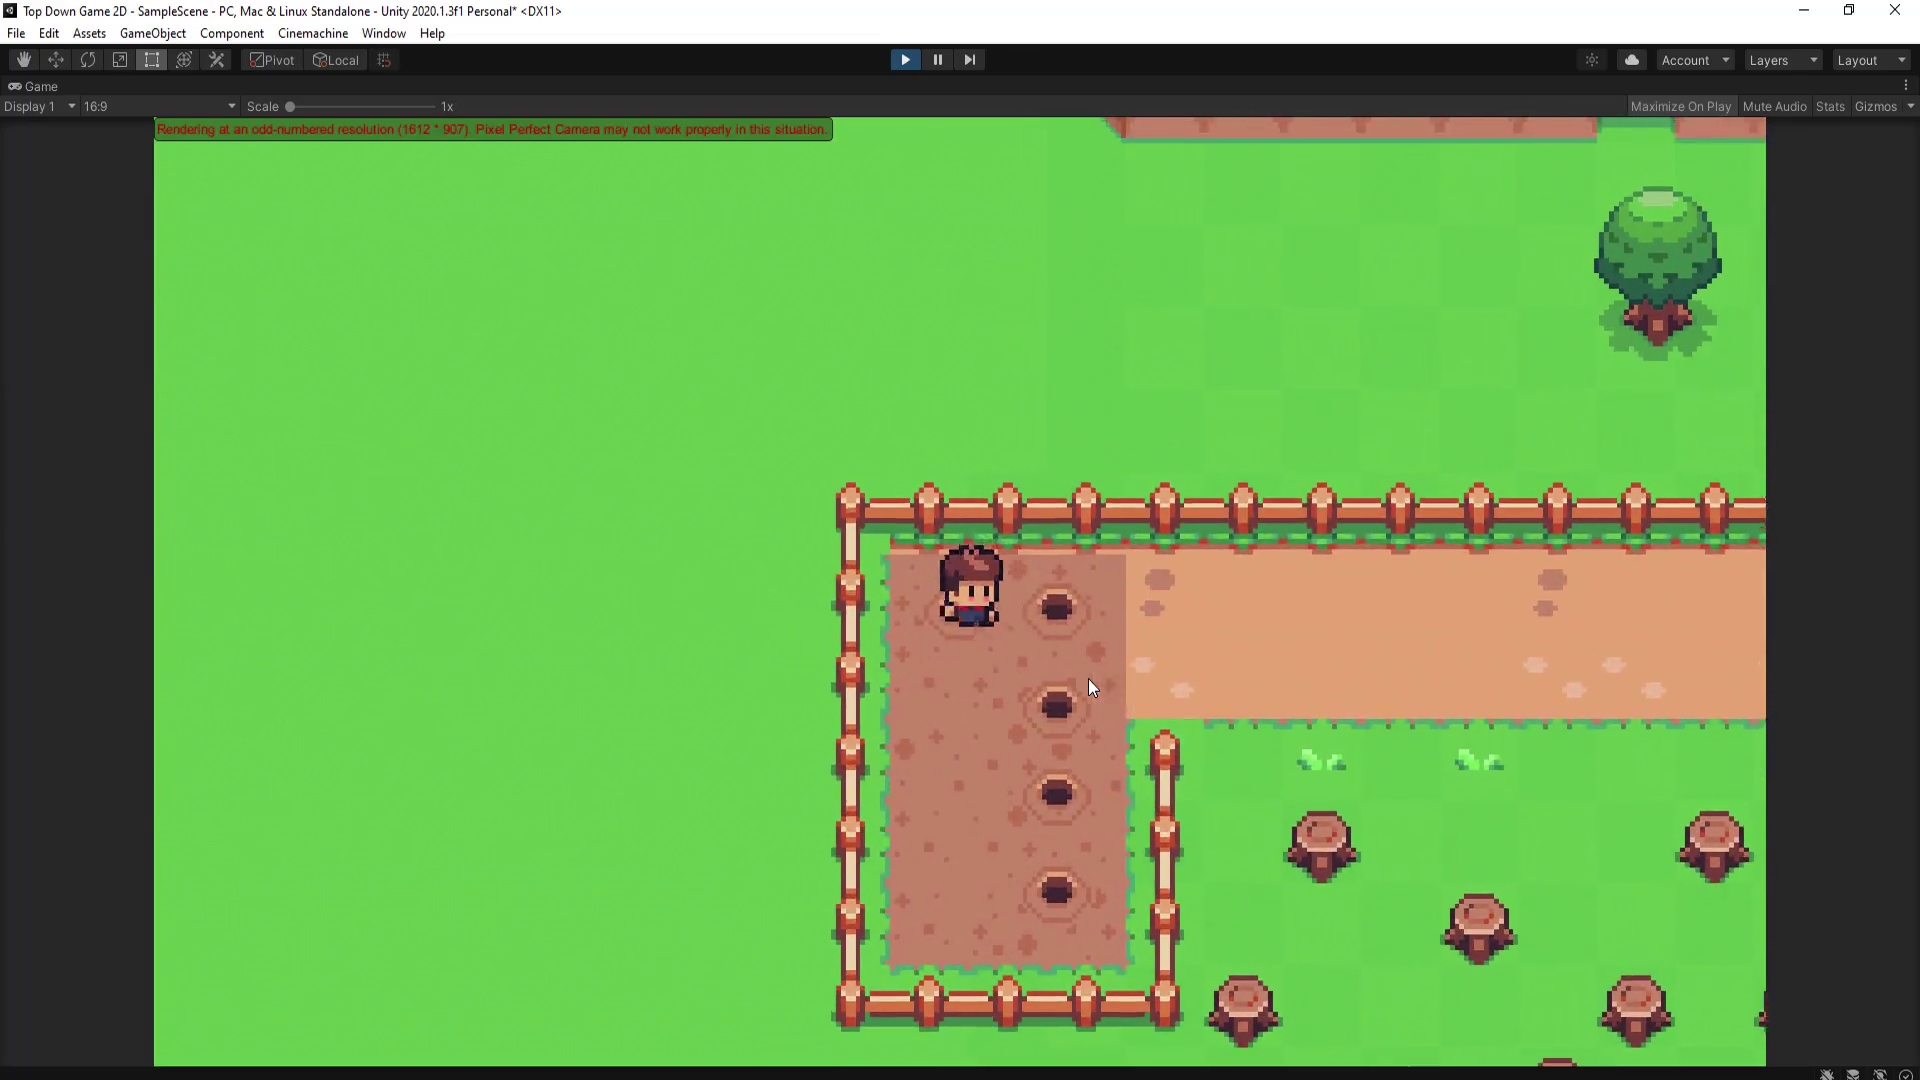Open the GameObject menu
The height and width of the screenshot is (1080, 1920).
153,33
